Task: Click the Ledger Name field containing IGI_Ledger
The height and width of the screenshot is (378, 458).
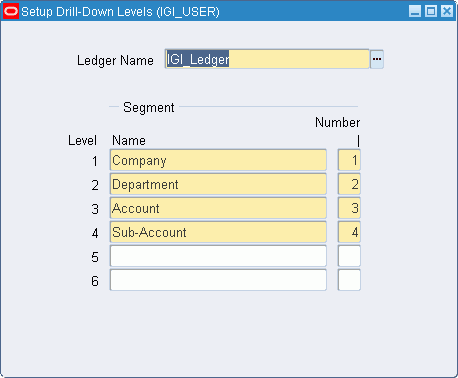Action: [267, 59]
